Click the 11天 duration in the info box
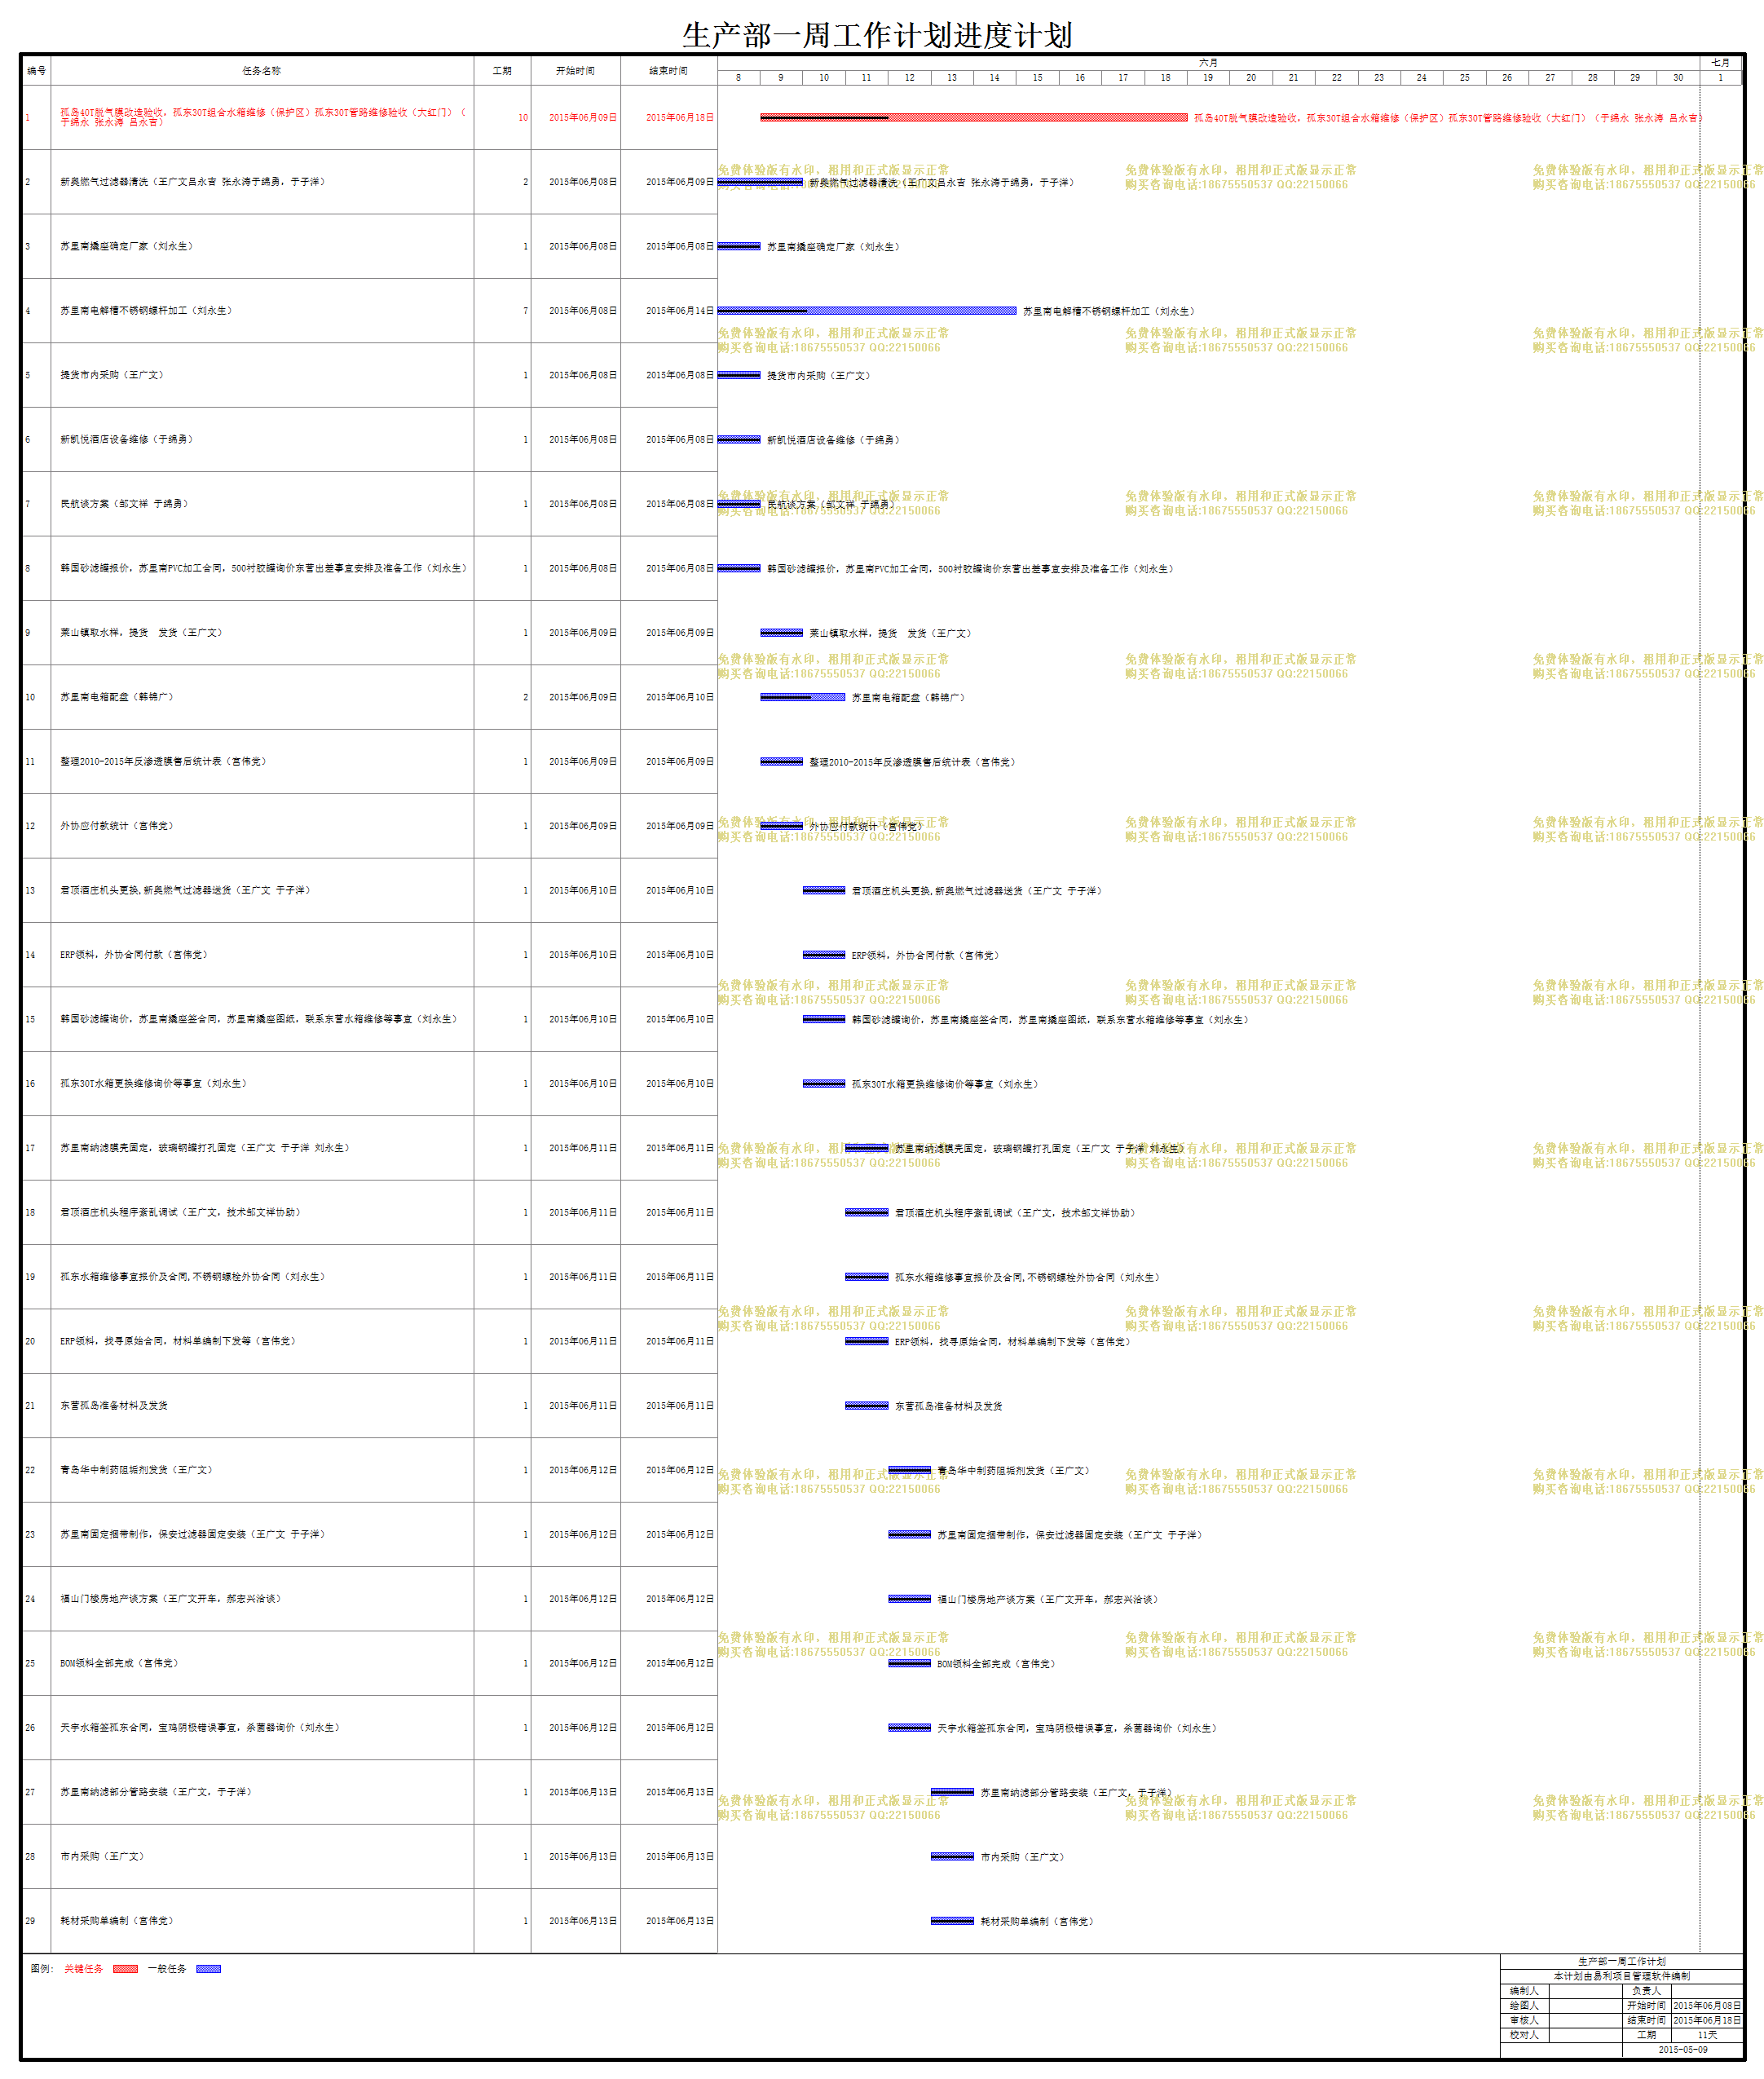This screenshot has height=2079, width=1764. (1707, 2034)
